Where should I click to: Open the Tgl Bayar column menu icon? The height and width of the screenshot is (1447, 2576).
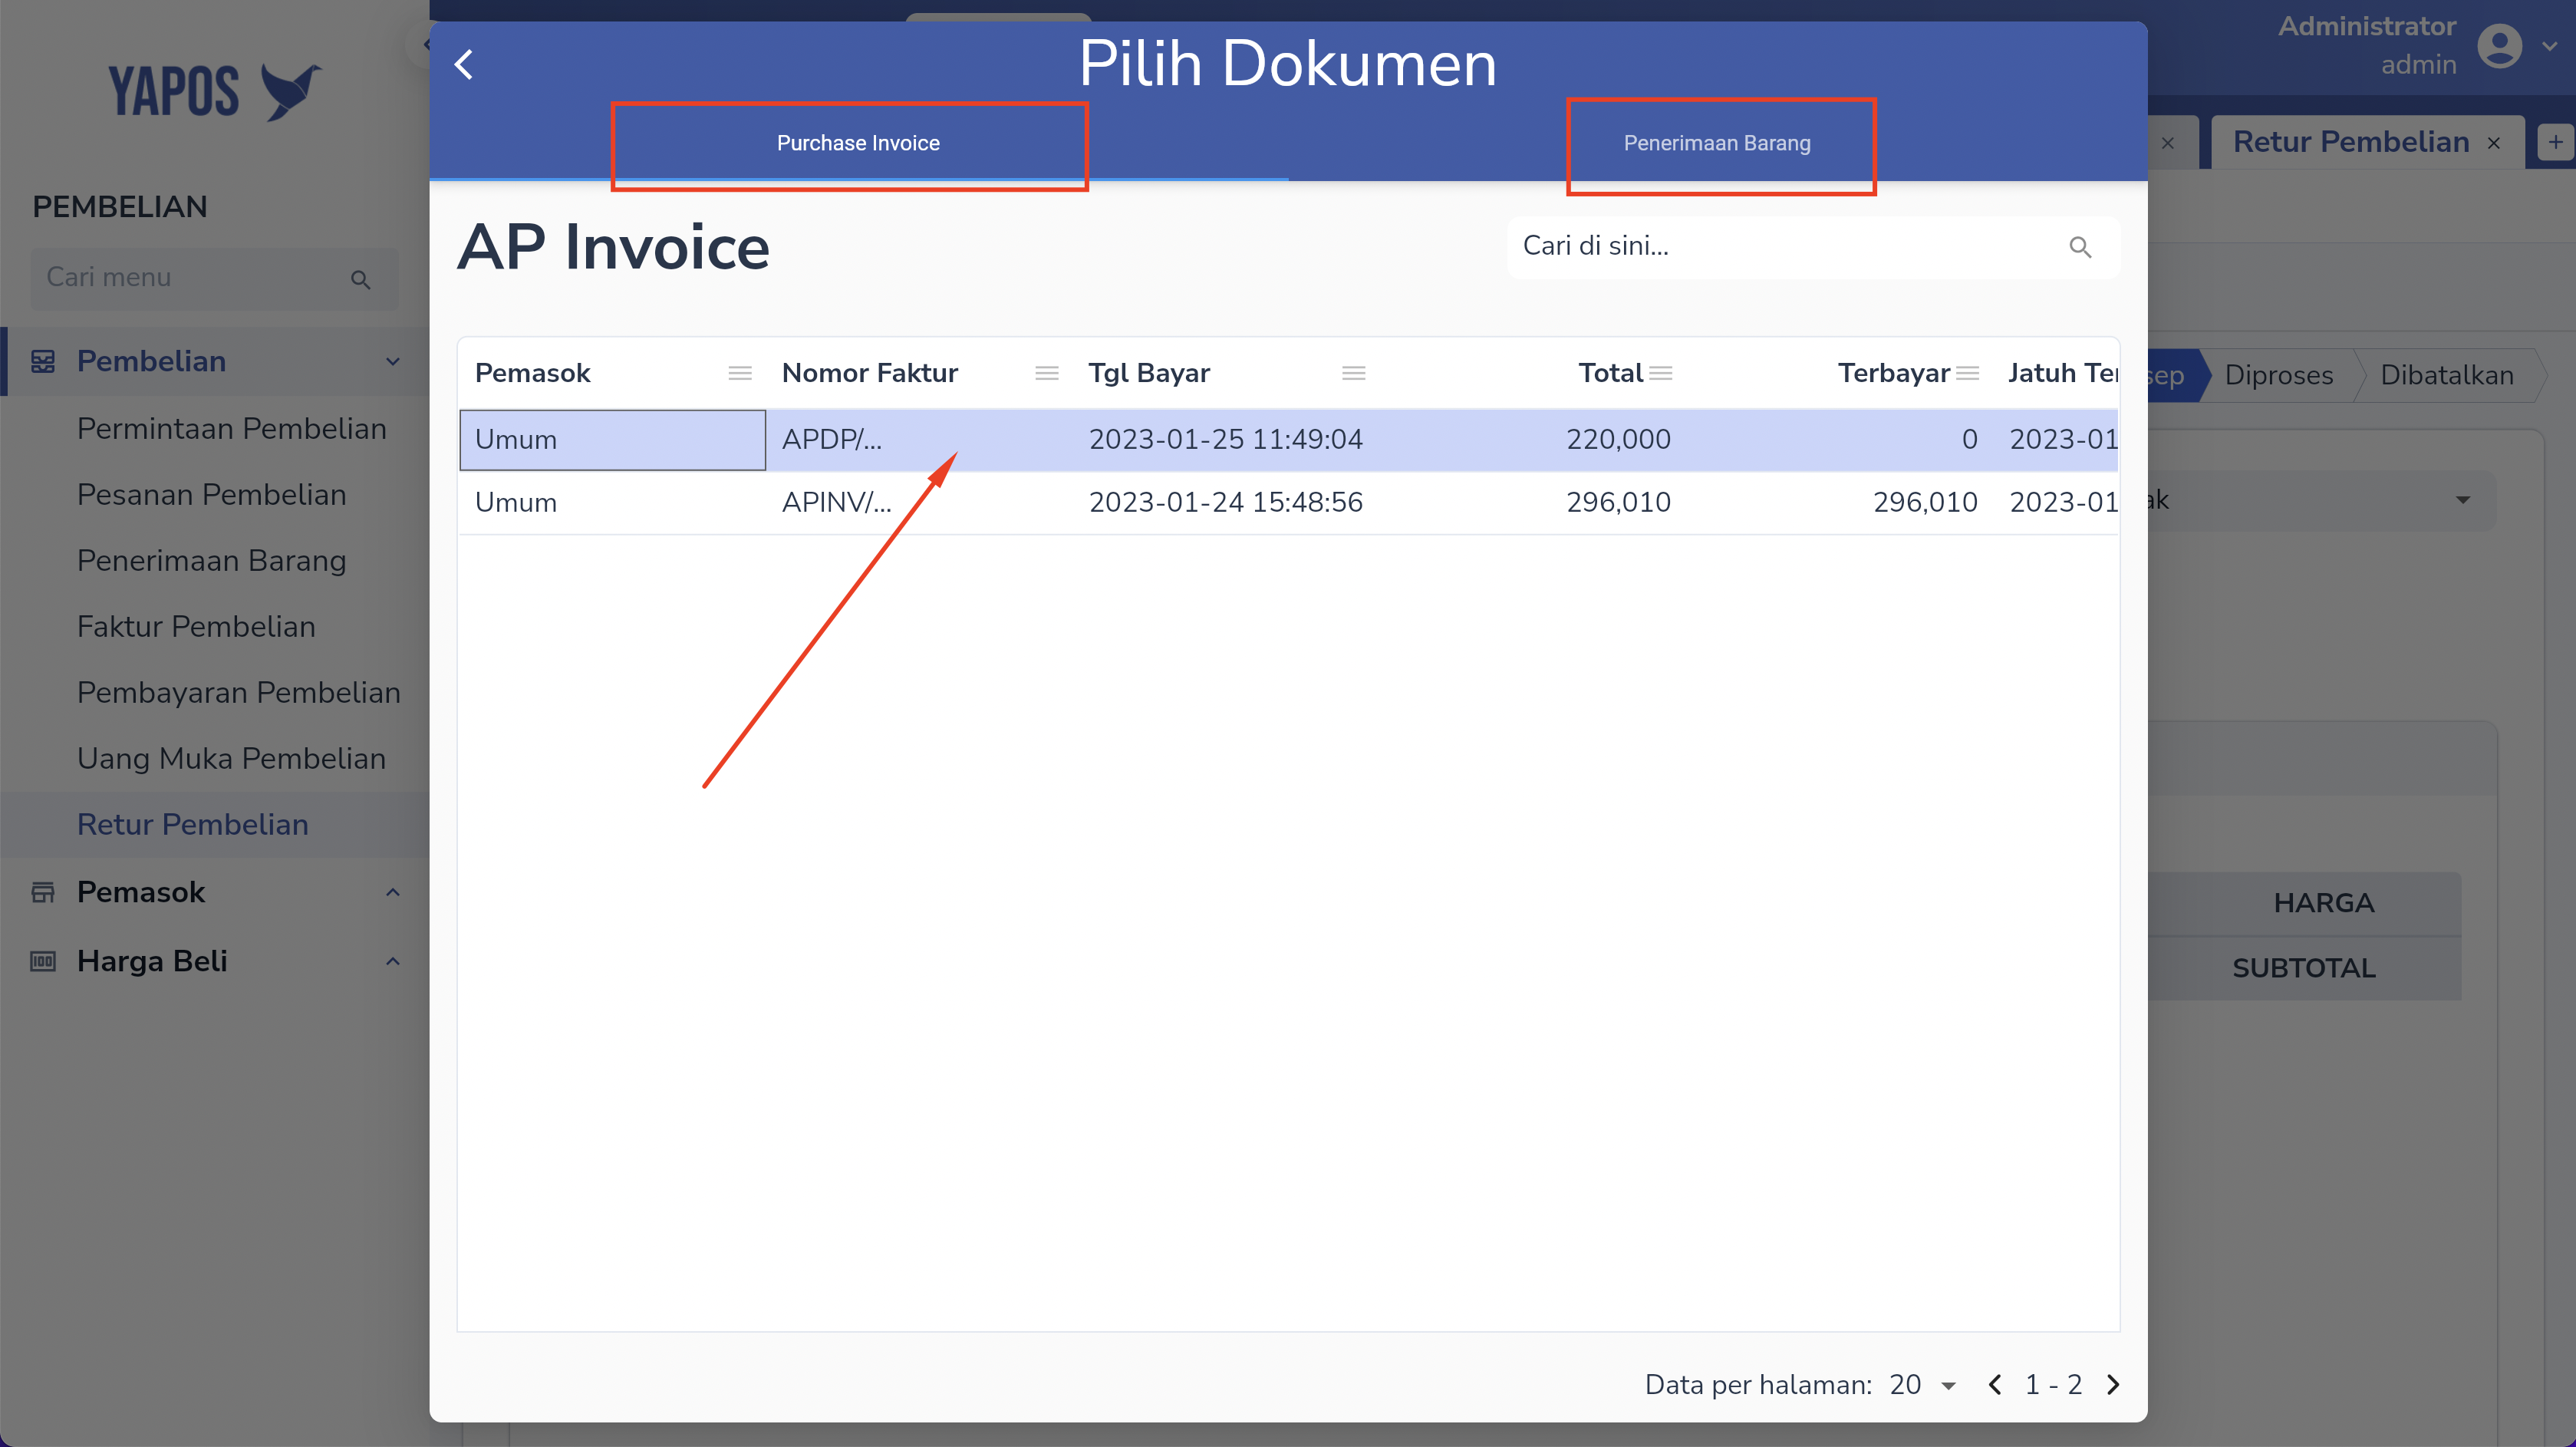coord(1354,373)
